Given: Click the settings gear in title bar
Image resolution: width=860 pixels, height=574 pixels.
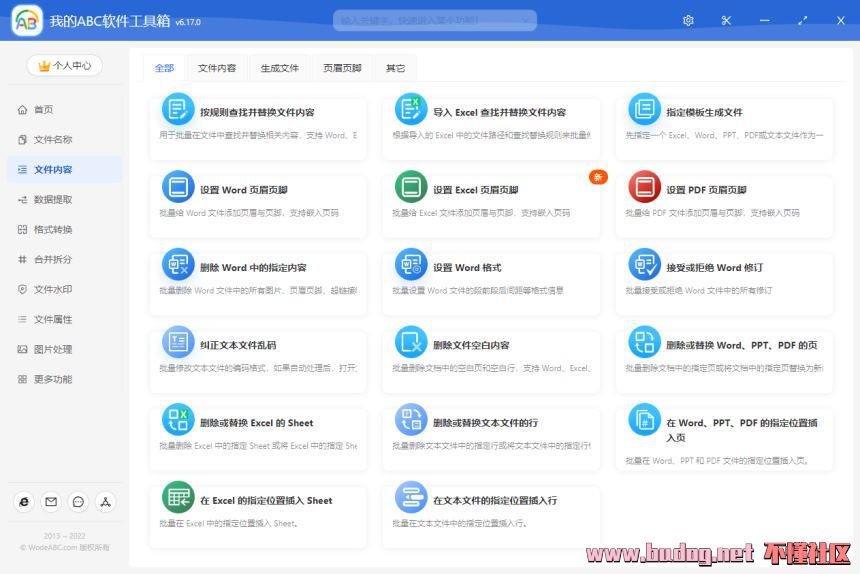Looking at the screenshot, I should [688, 21].
